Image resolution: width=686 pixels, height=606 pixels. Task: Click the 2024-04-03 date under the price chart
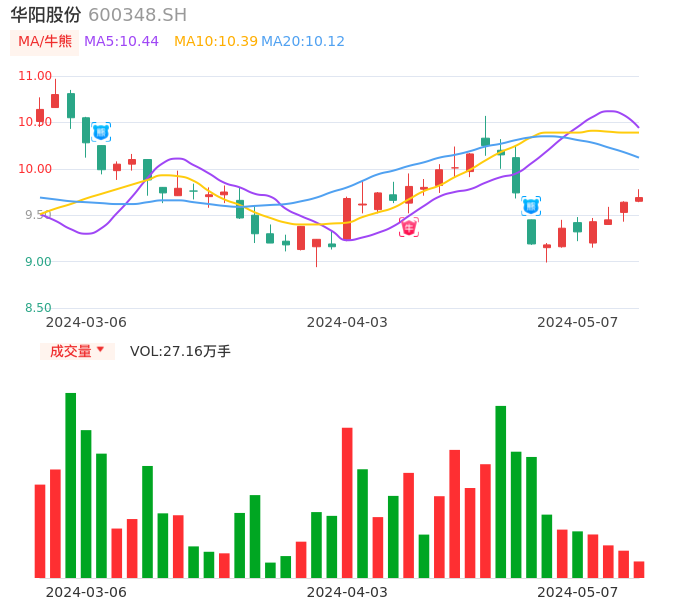click(347, 322)
